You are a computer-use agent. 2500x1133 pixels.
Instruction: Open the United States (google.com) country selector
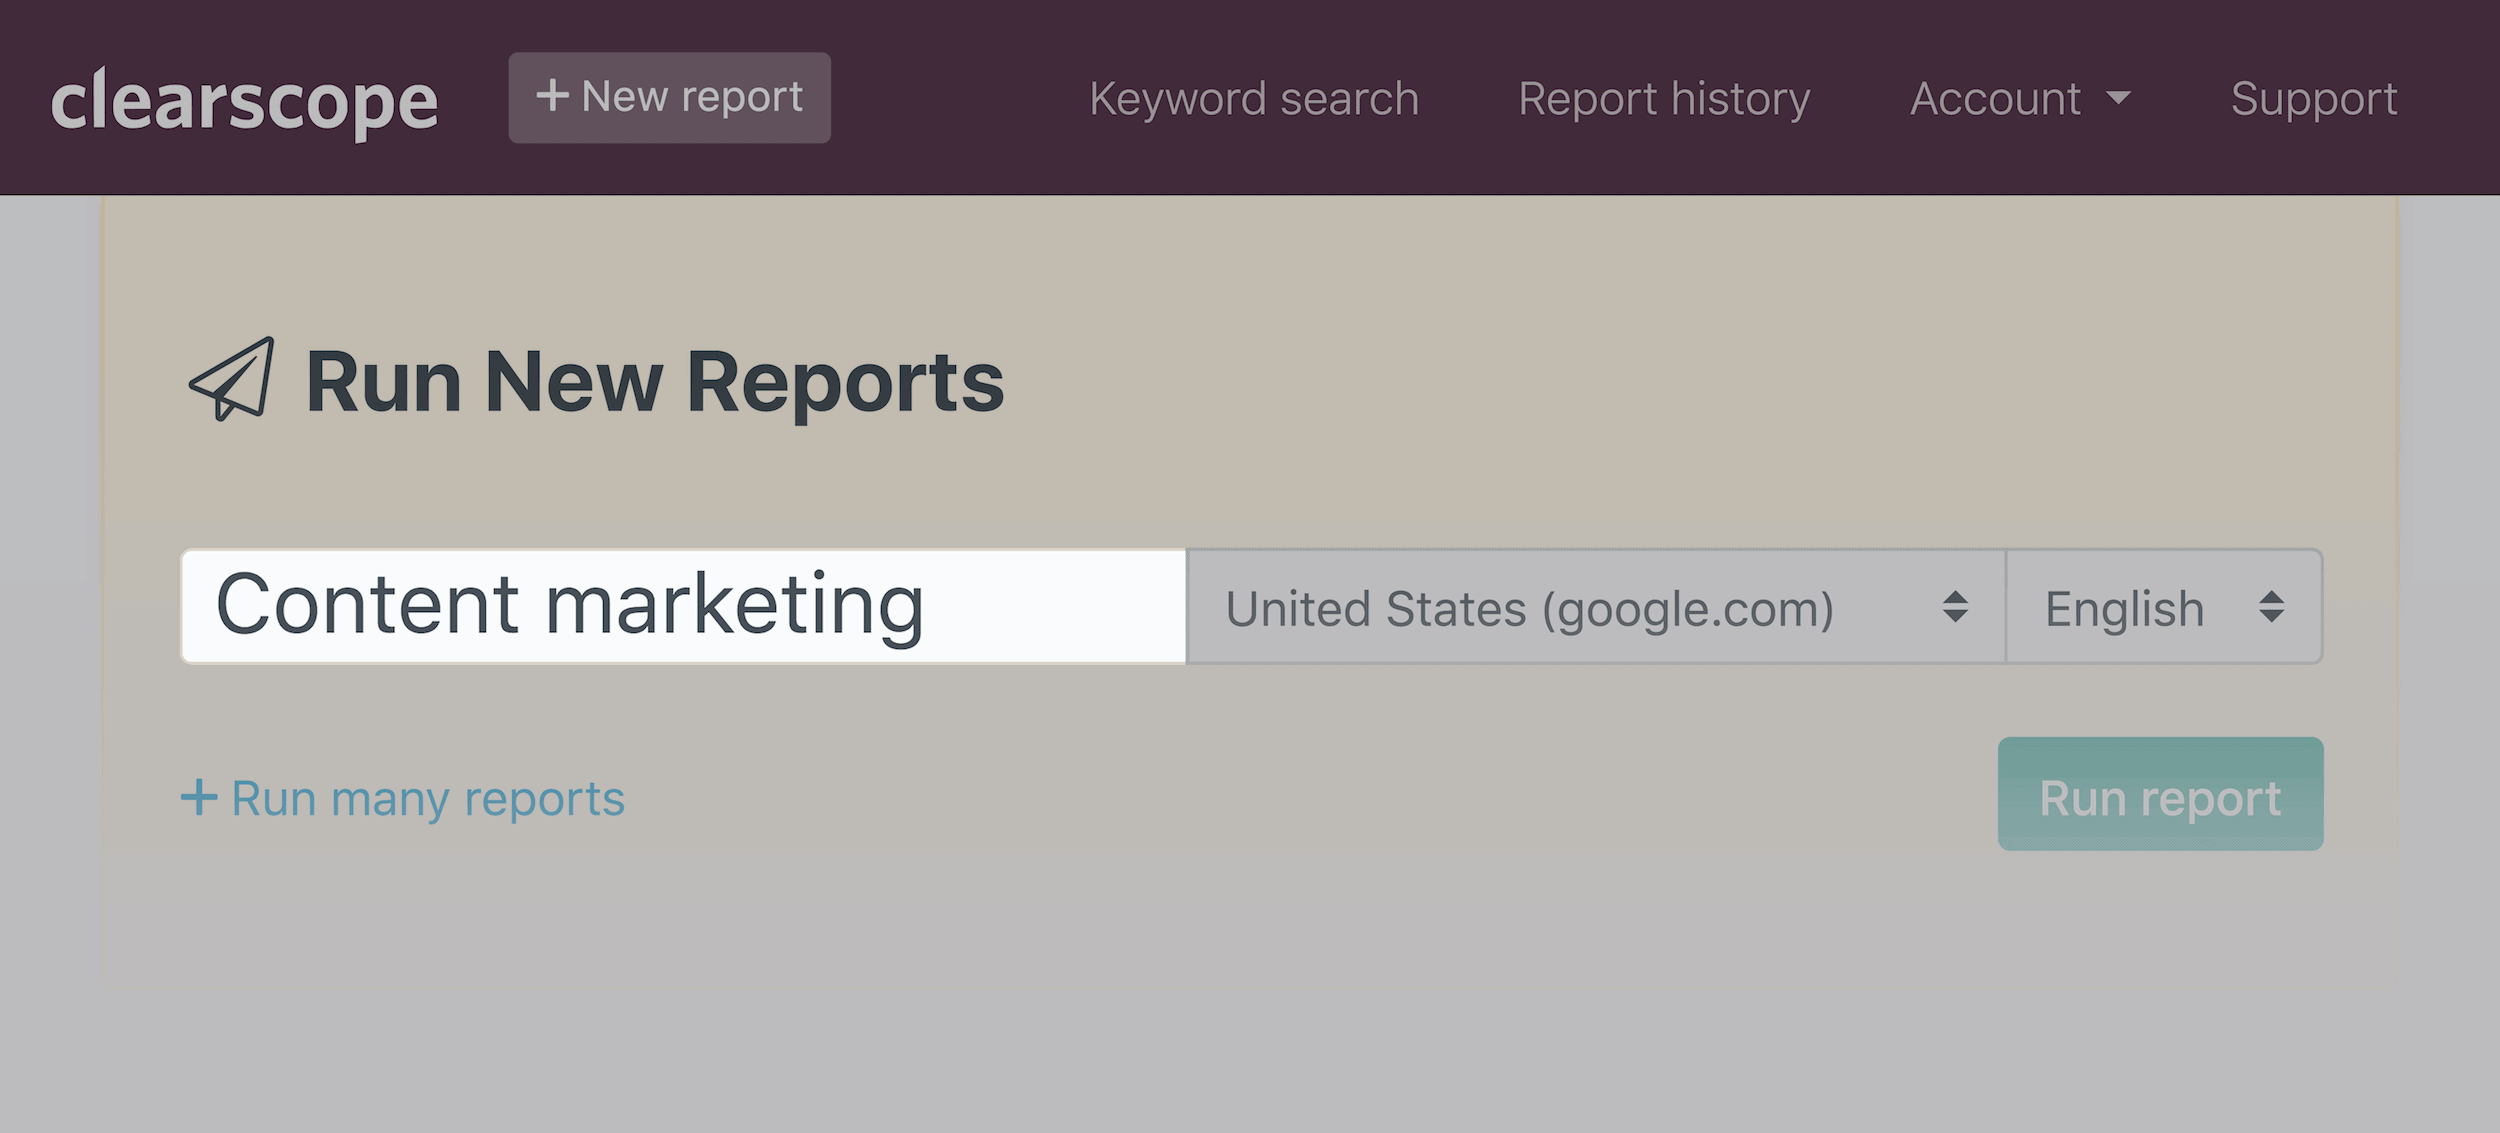pos(1596,606)
